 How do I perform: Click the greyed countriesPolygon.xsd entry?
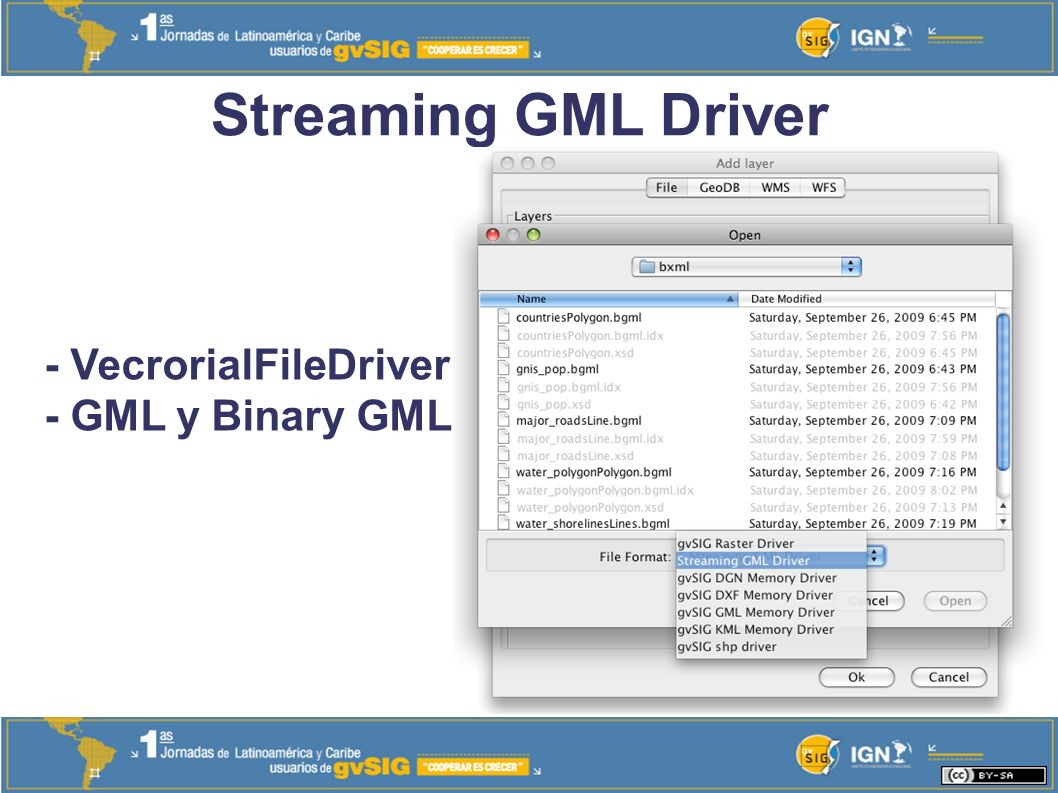(x=575, y=353)
